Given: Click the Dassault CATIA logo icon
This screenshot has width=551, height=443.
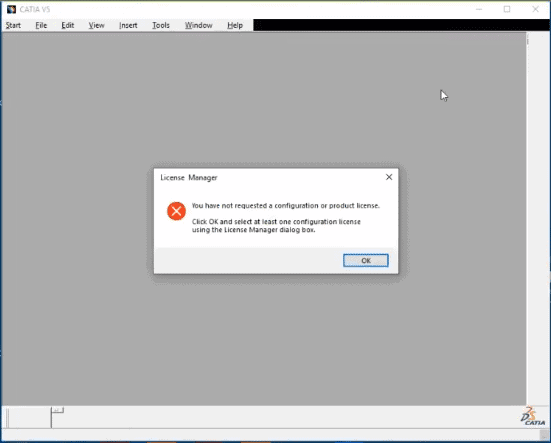Looking at the screenshot, I should click(533, 416).
